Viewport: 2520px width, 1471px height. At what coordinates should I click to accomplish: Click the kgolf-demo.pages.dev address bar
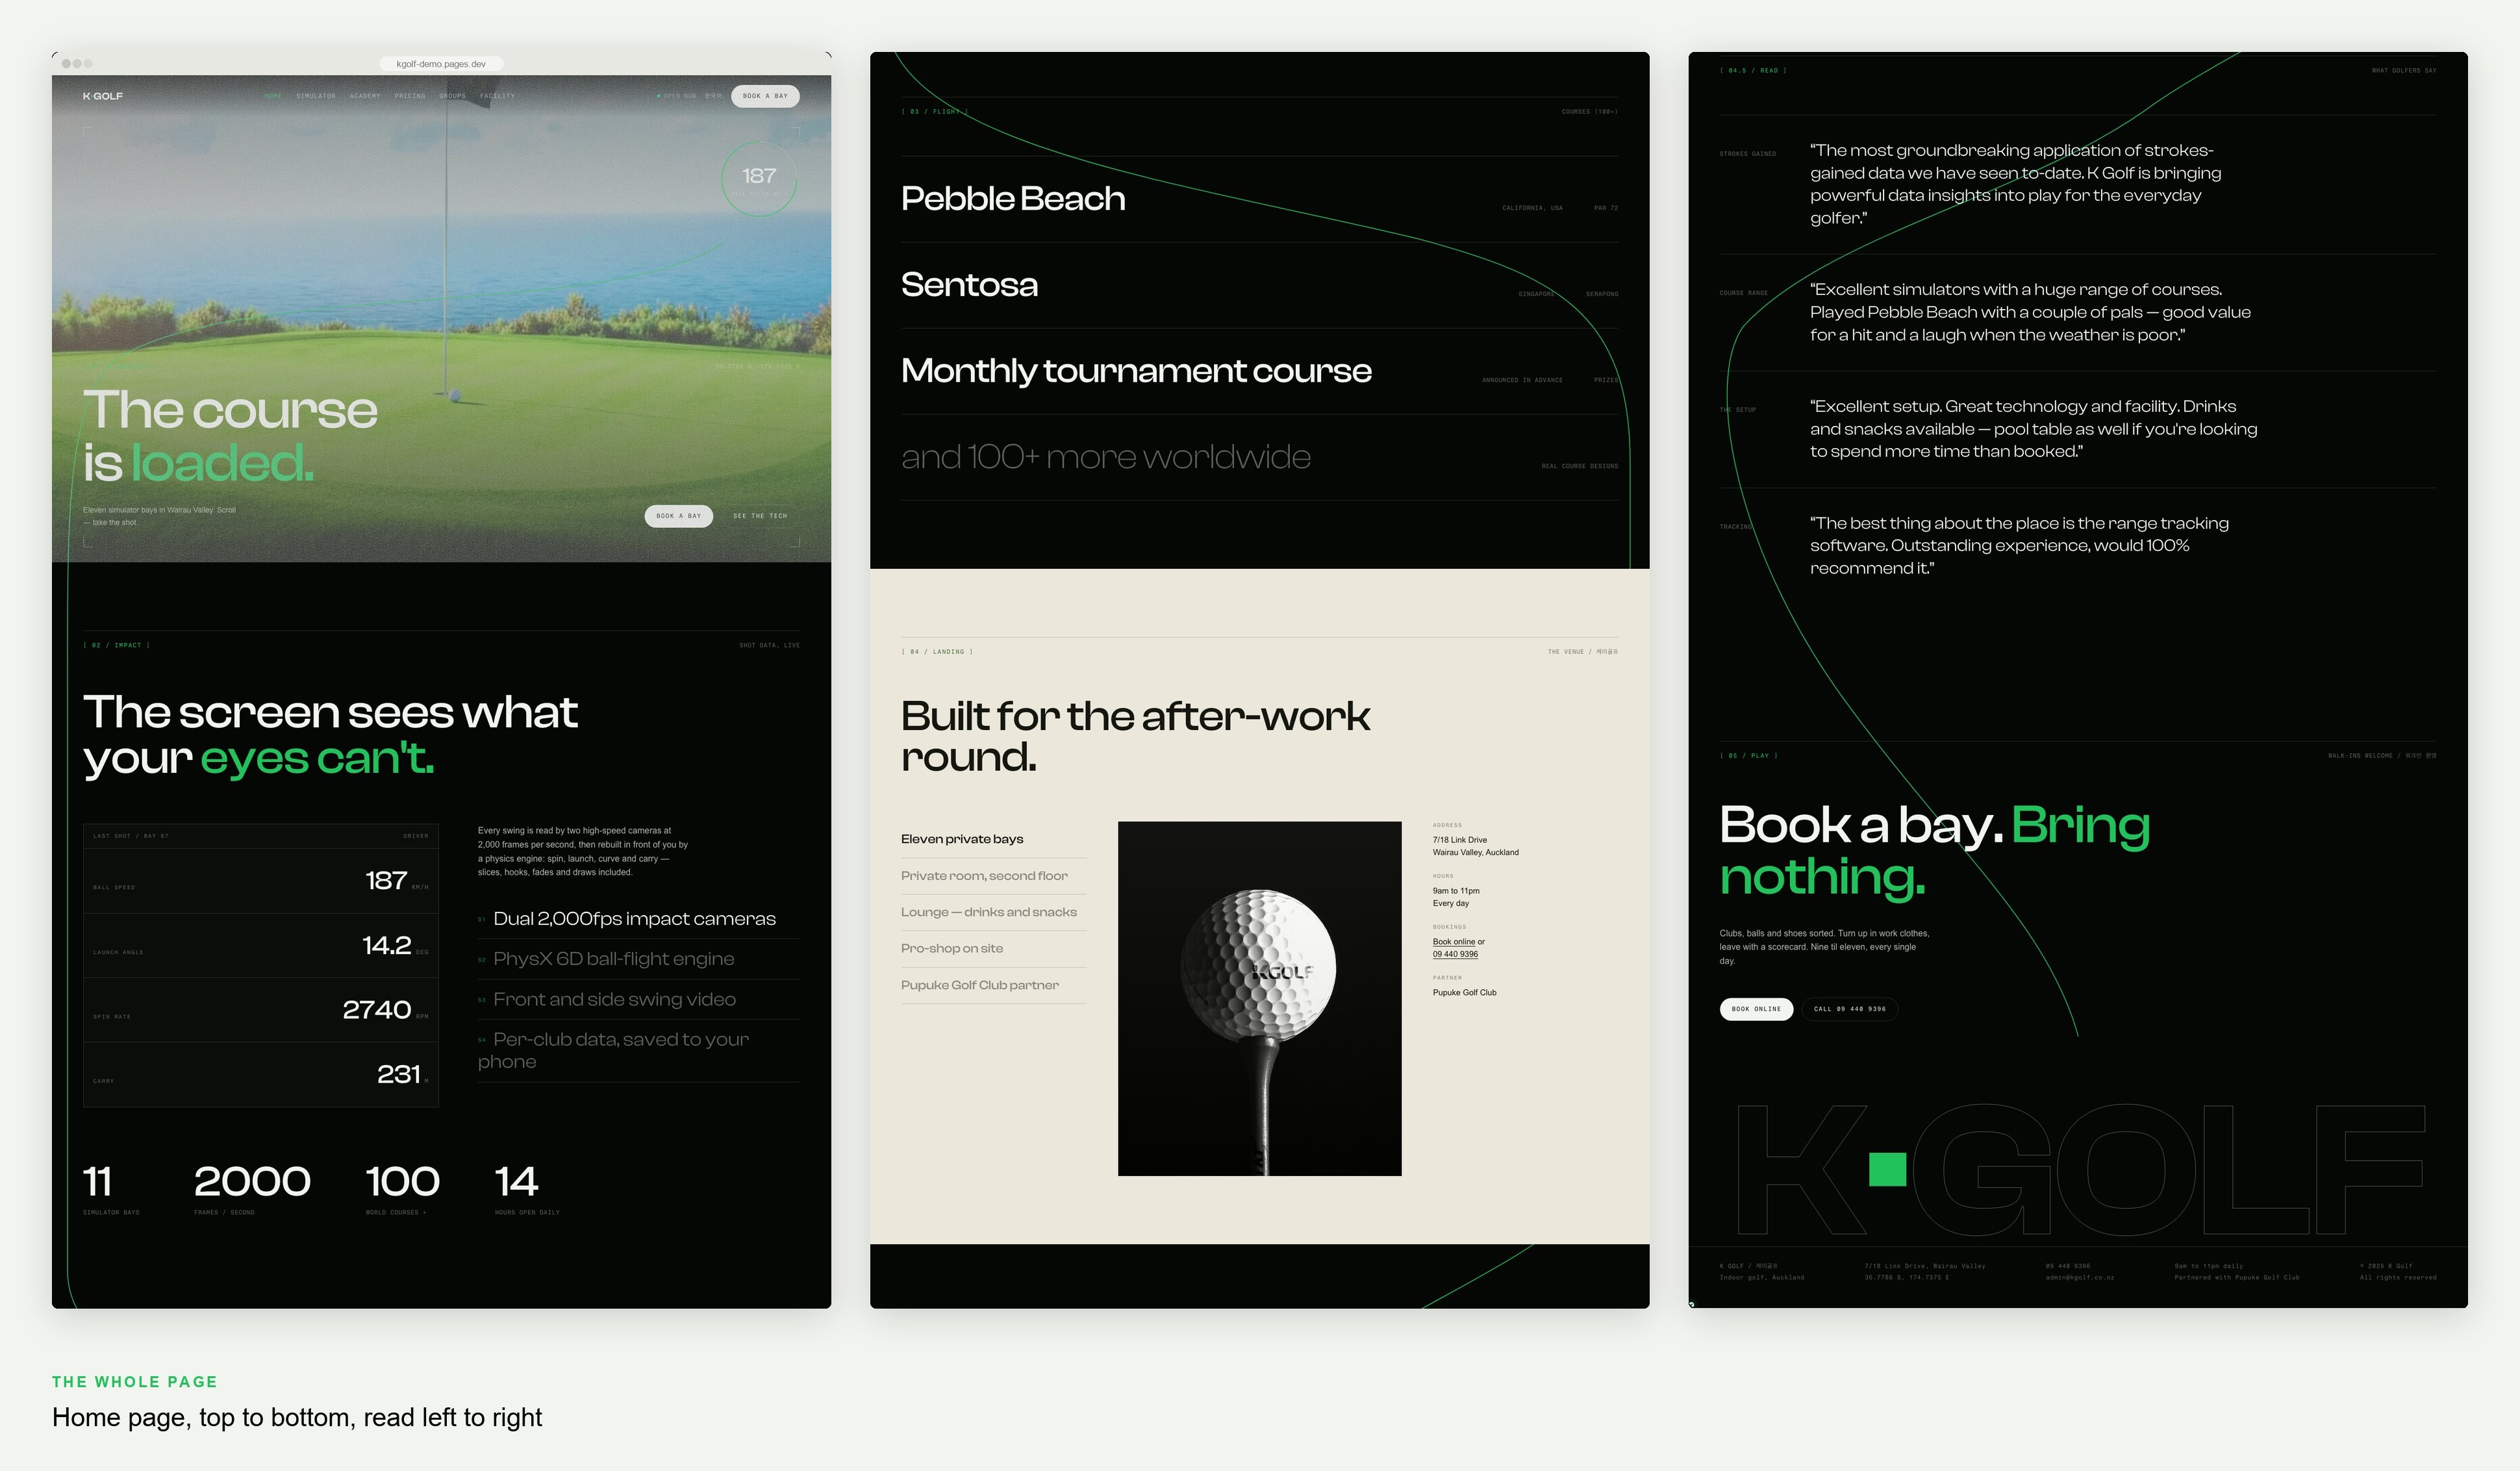[x=441, y=64]
